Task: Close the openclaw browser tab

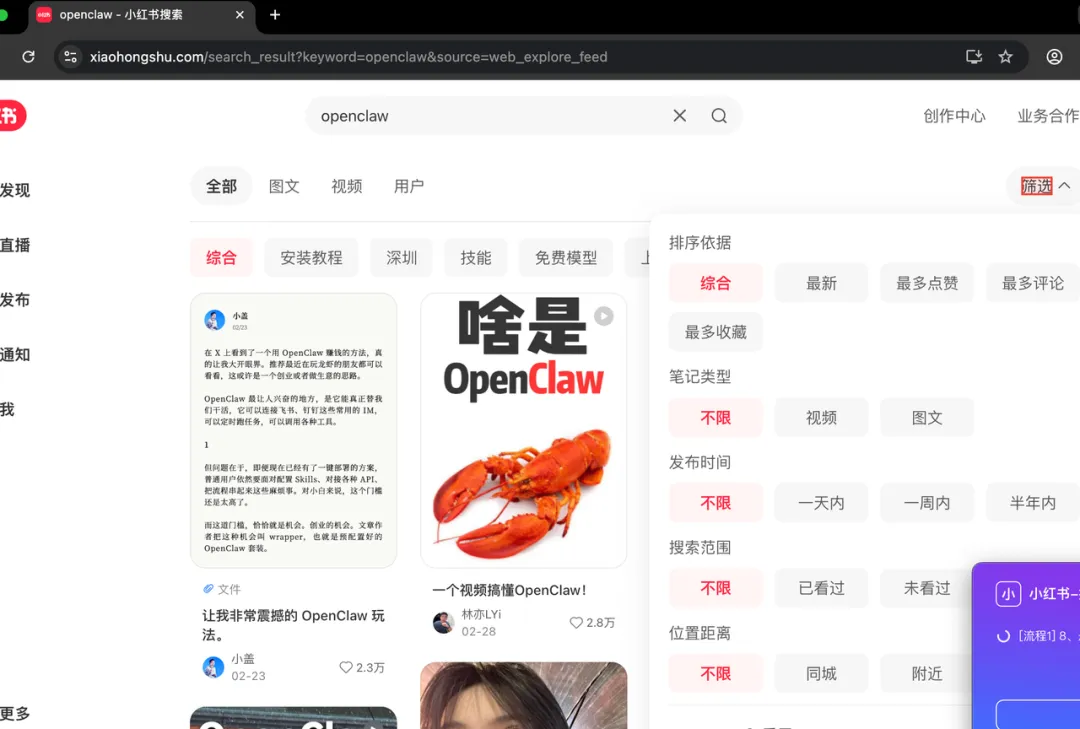Action: 240,14
